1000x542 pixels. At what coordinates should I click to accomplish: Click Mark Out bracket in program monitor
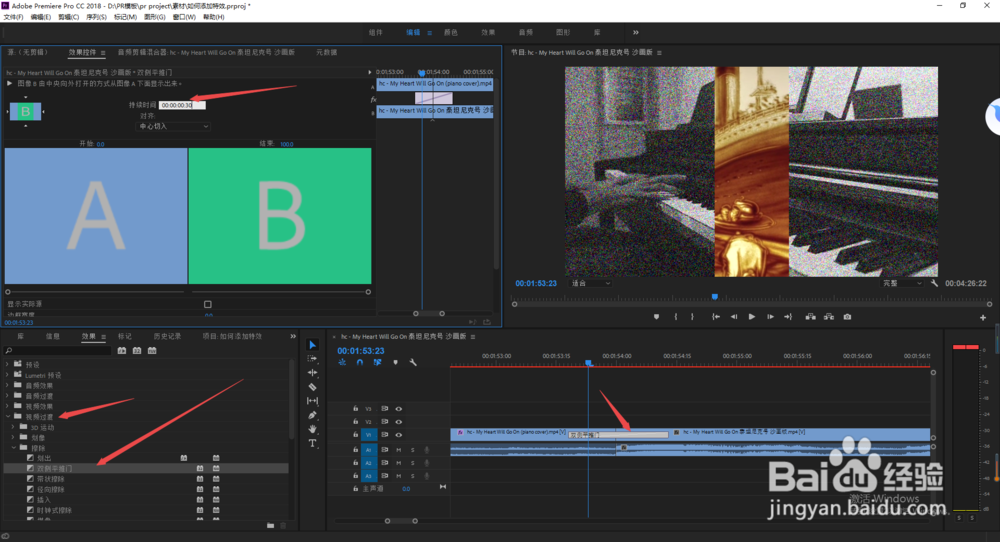click(692, 317)
